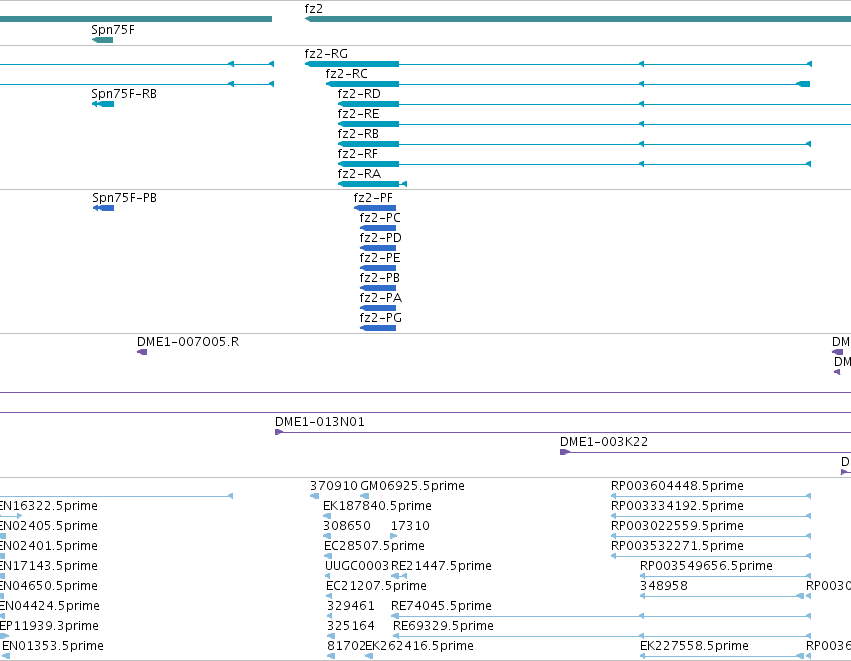Viewport: 851px width, 661px height.
Task: Click the fz2-PA protein feature
Action: coord(378,308)
